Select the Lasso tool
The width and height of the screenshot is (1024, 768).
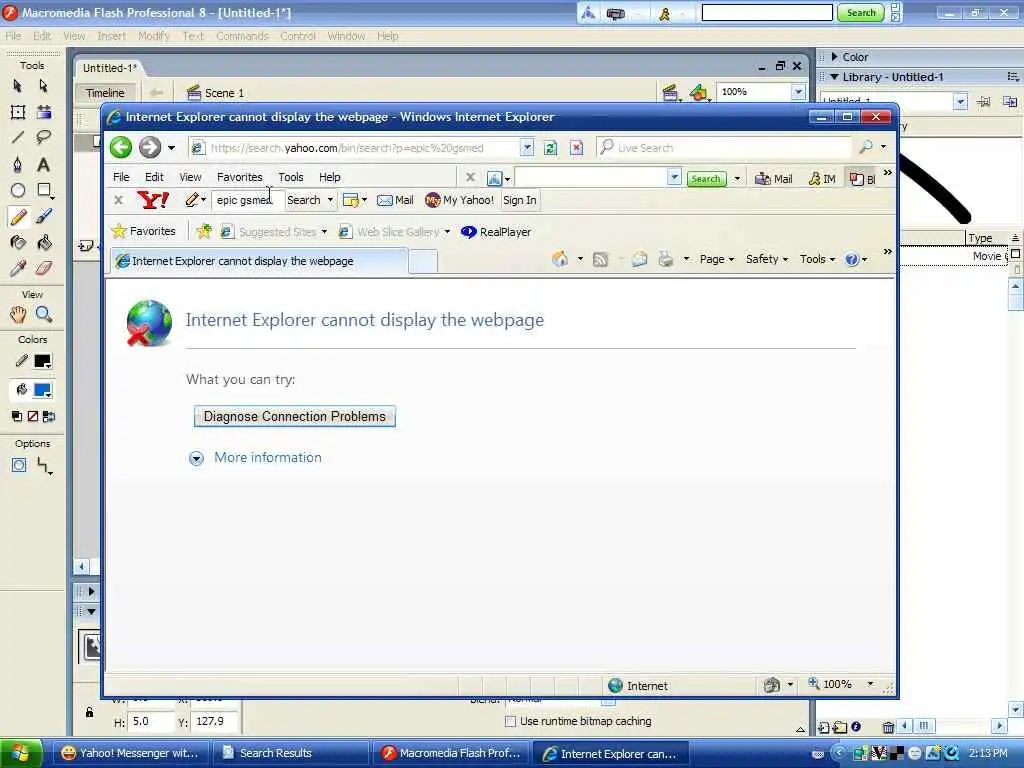pyautogui.click(x=44, y=137)
